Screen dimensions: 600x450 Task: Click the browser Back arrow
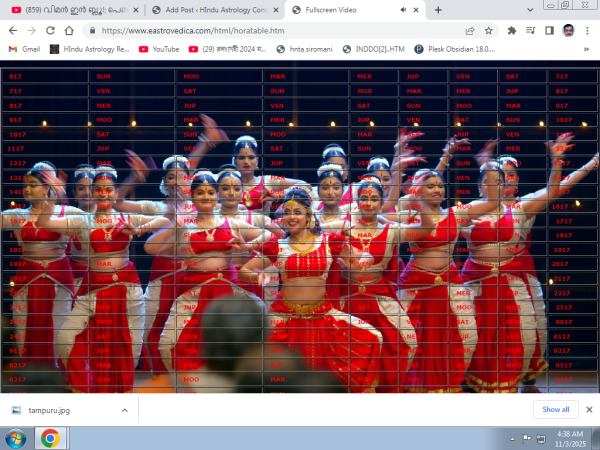click(x=10, y=30)
